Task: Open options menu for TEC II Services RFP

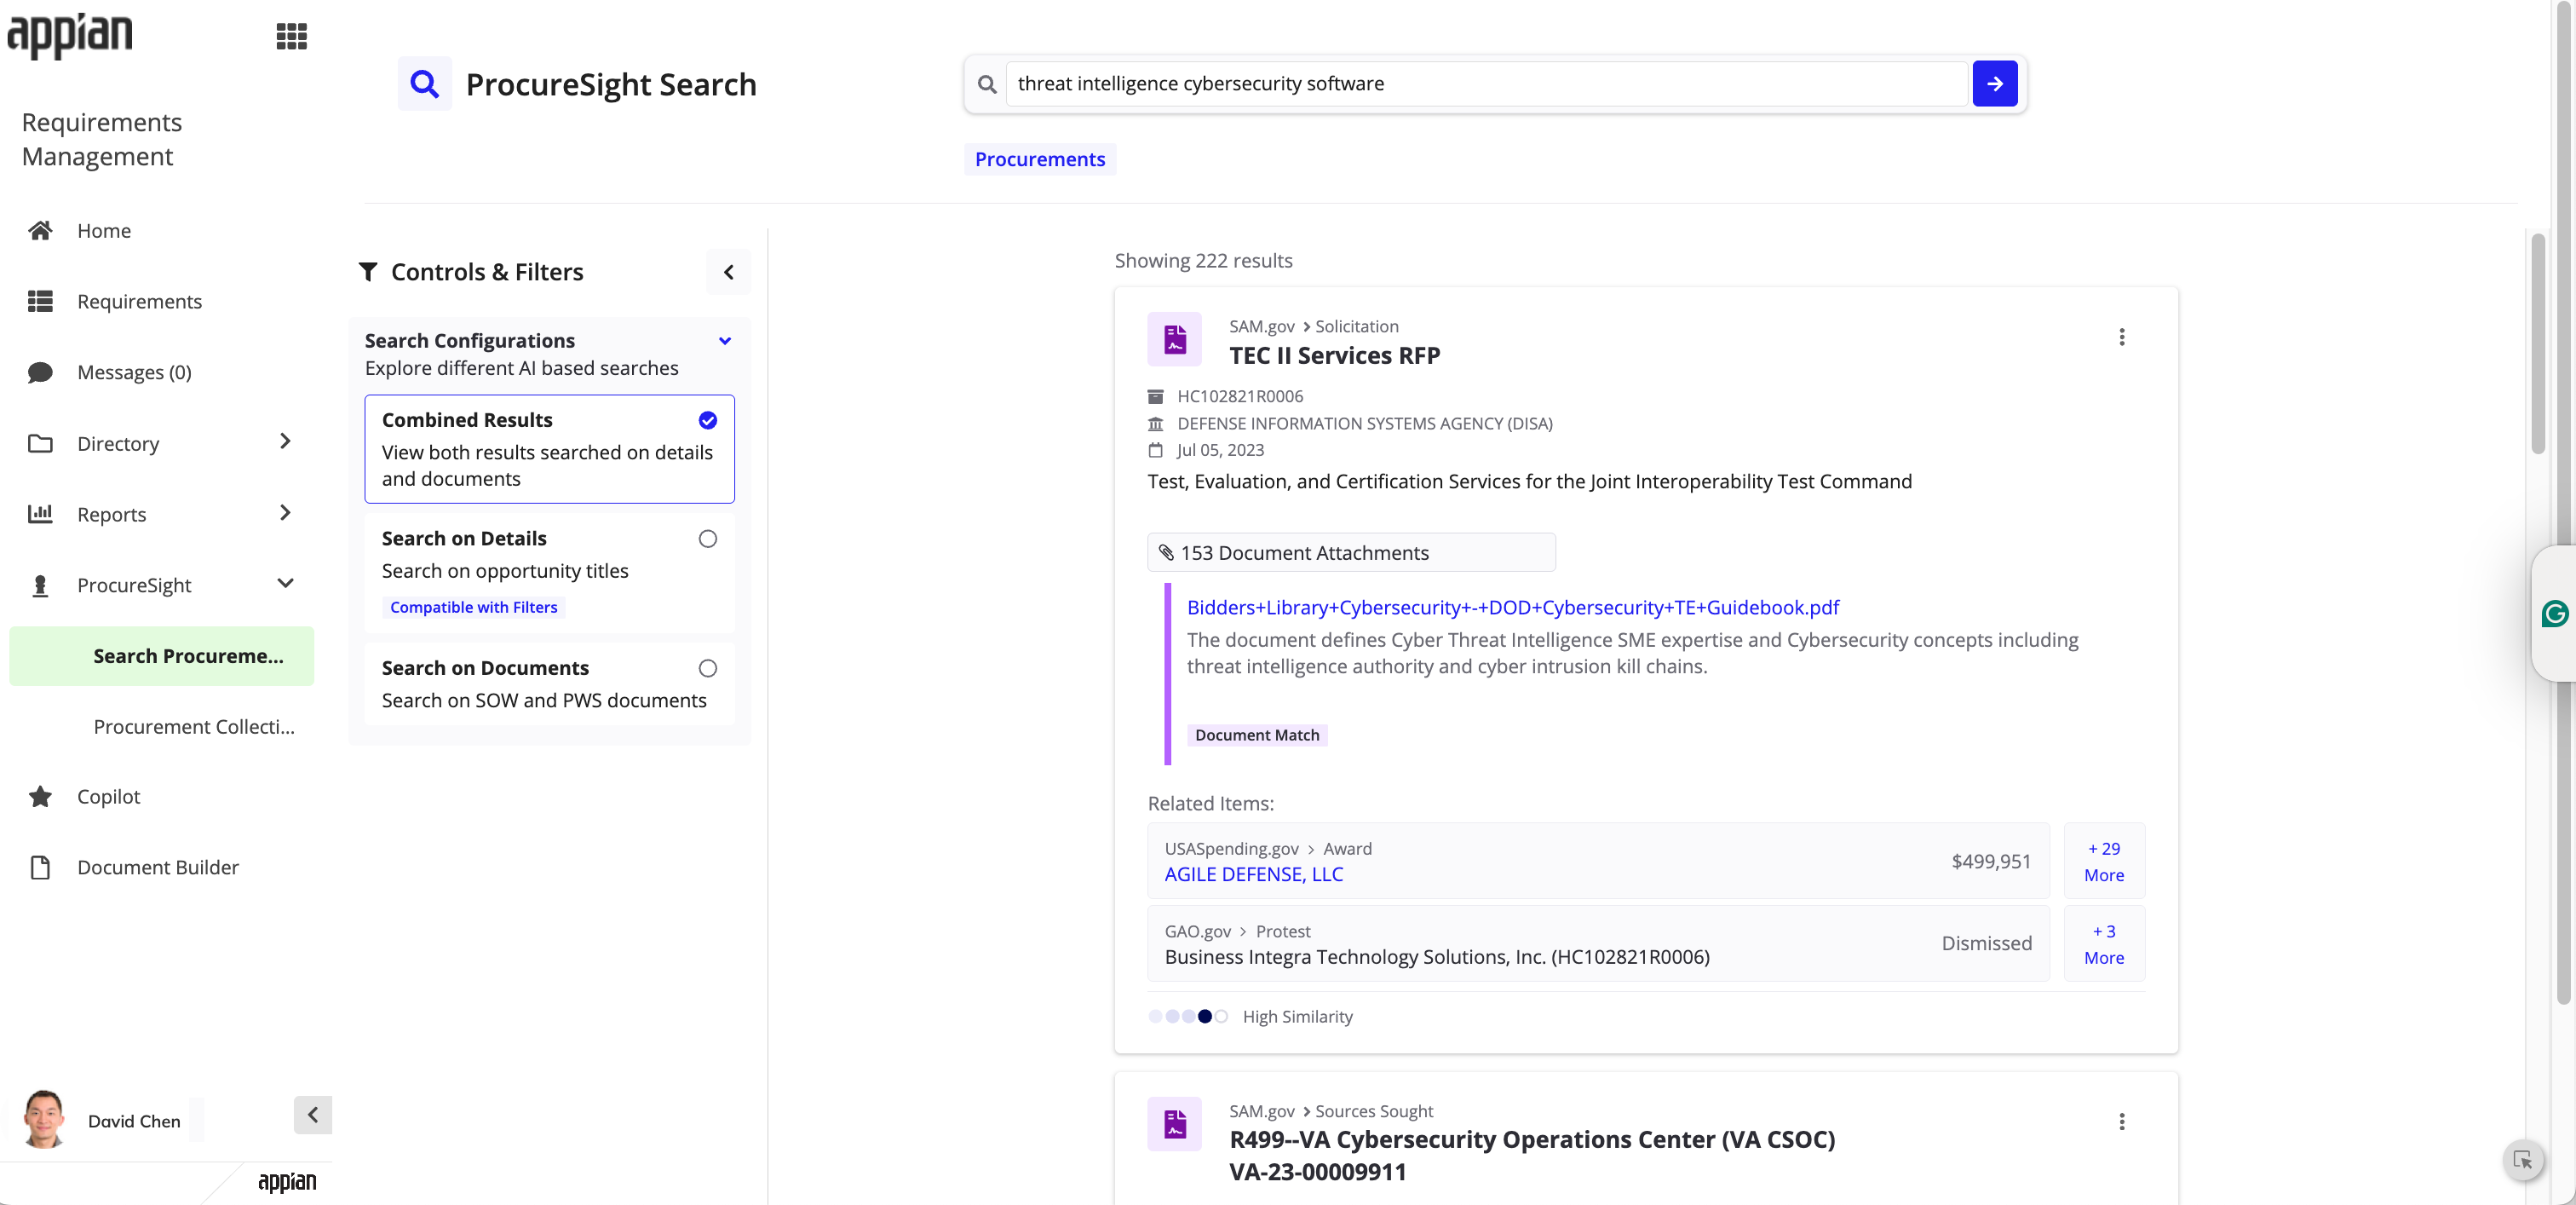Action: [x=2121, y=337]
